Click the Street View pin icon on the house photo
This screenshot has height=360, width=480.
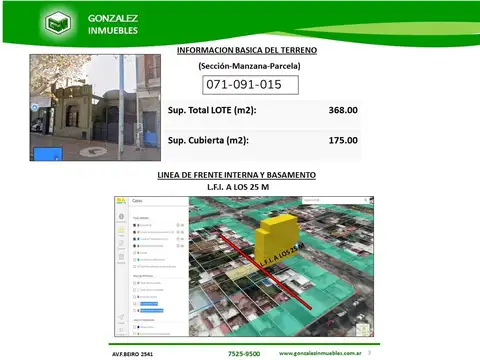coord(34,107)
